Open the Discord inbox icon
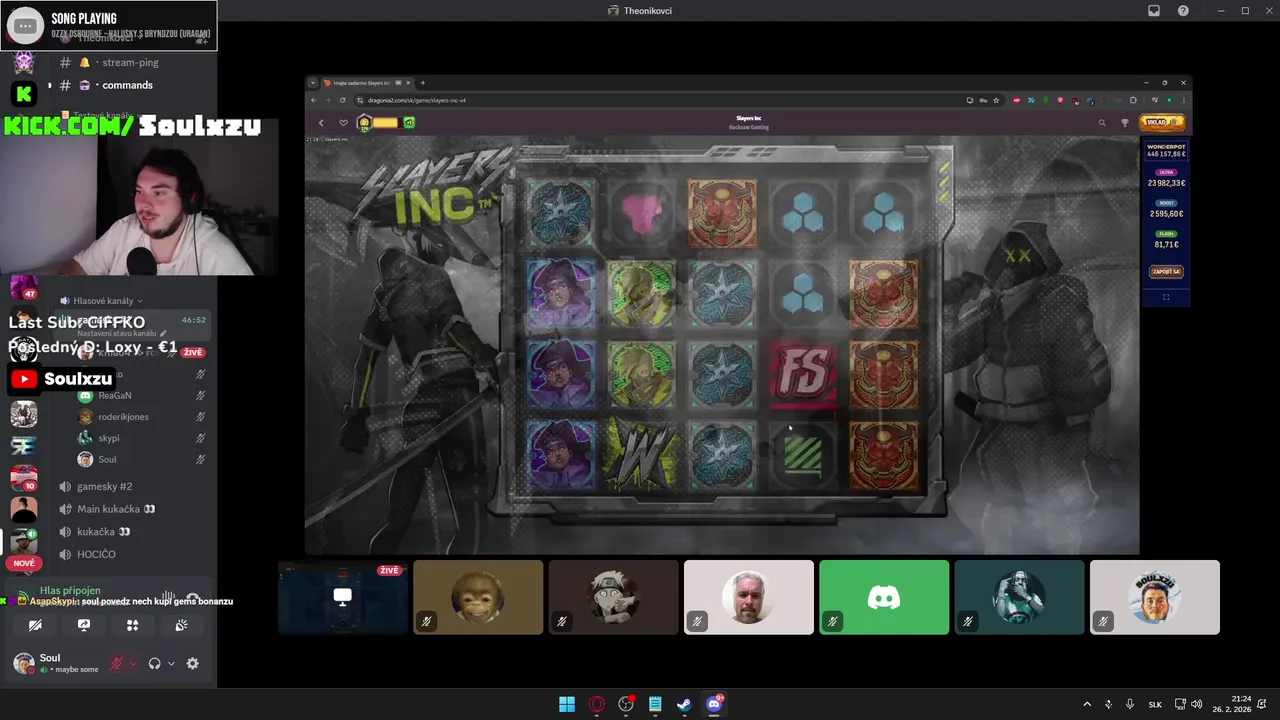Screen dimensions: 1280x720 pos(1153,11)
